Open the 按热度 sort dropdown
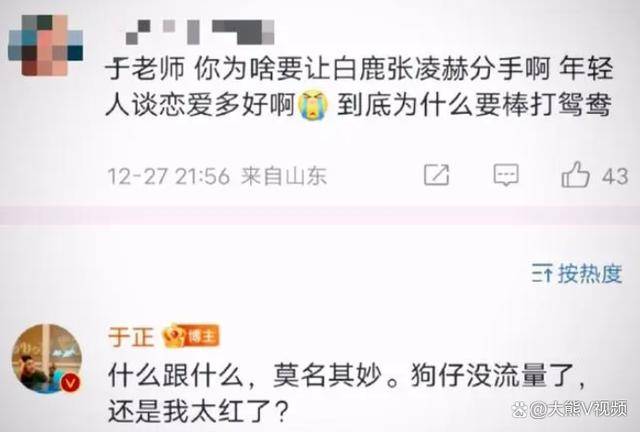Image resolution: width=640 pixels, height=432 pixels. click(577, 274)
